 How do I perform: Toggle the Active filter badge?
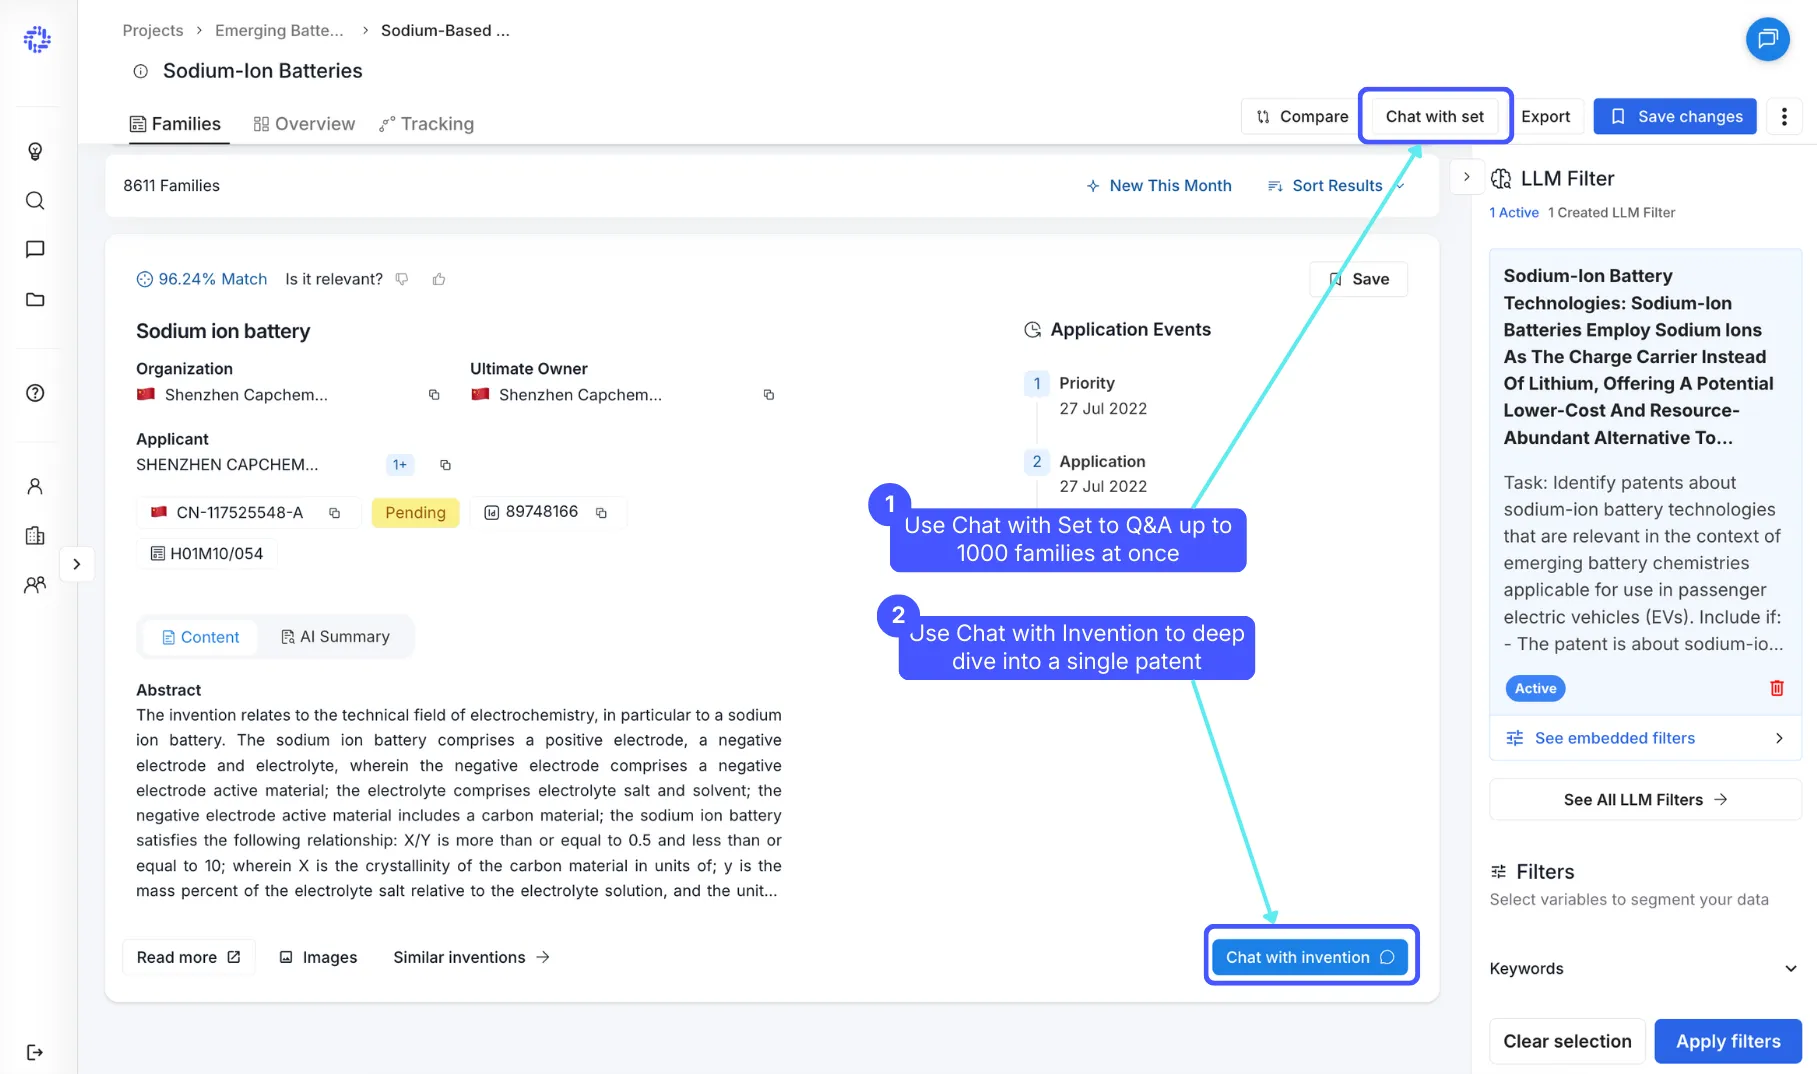click(1535, 688)
